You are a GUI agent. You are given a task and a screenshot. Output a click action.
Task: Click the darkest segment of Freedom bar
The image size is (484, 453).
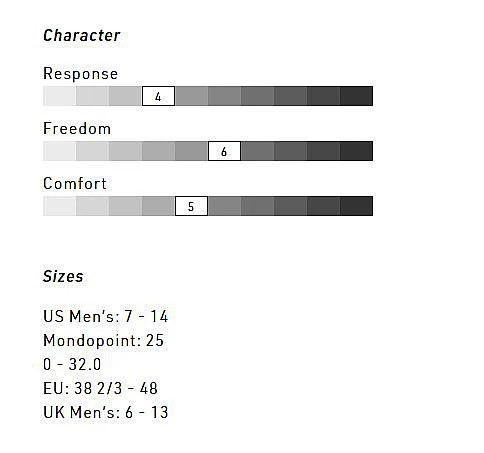click(x=356, y=151)
